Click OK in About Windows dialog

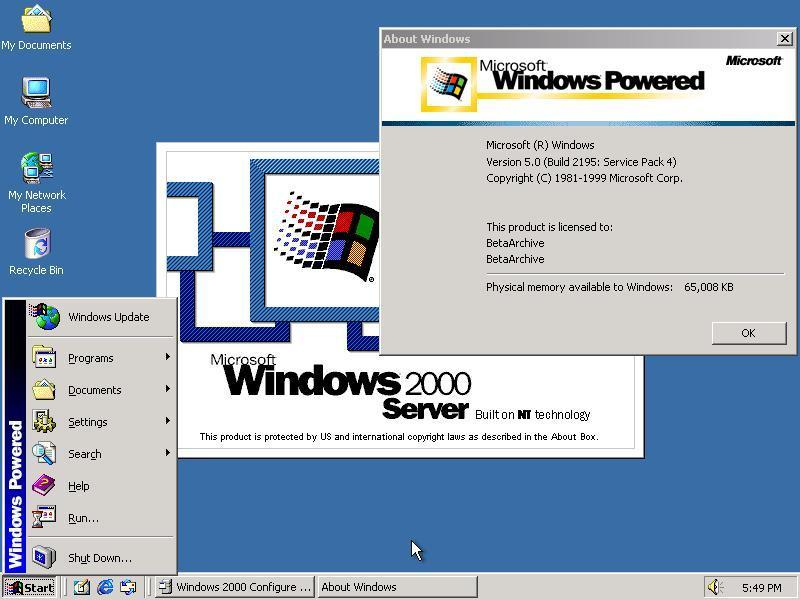(748, 333)
